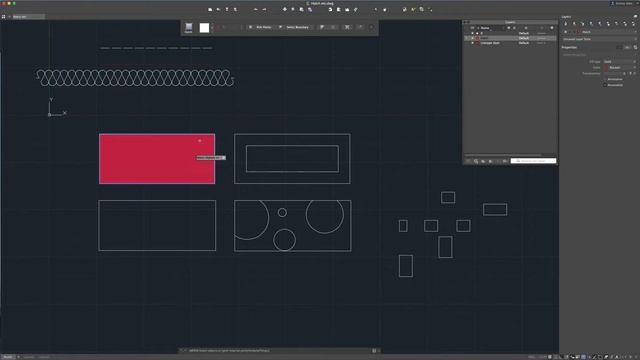Toggle visibility of layer 0

coord(473,33)
